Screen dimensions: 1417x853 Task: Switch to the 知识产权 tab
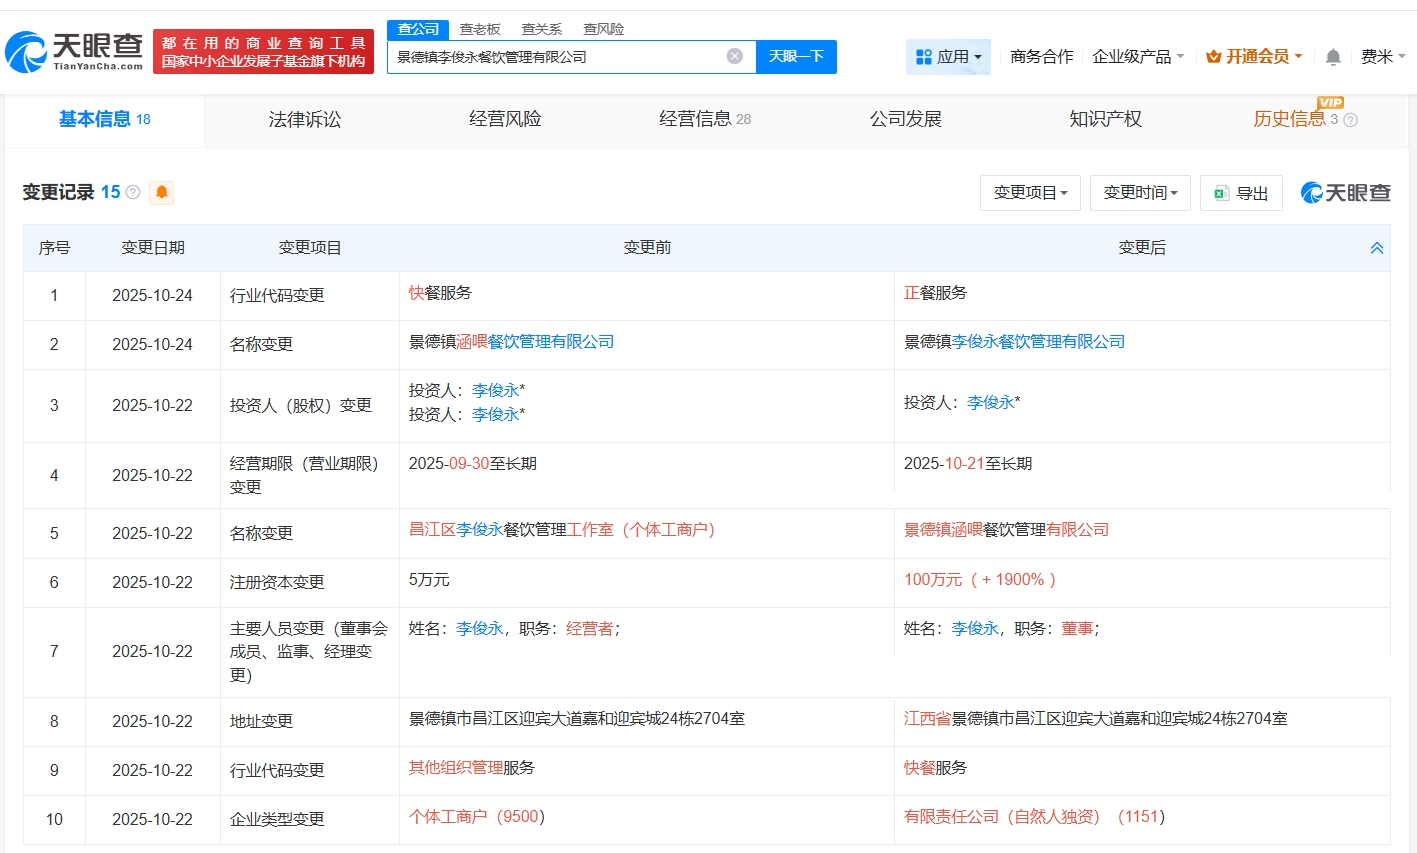1105,120
